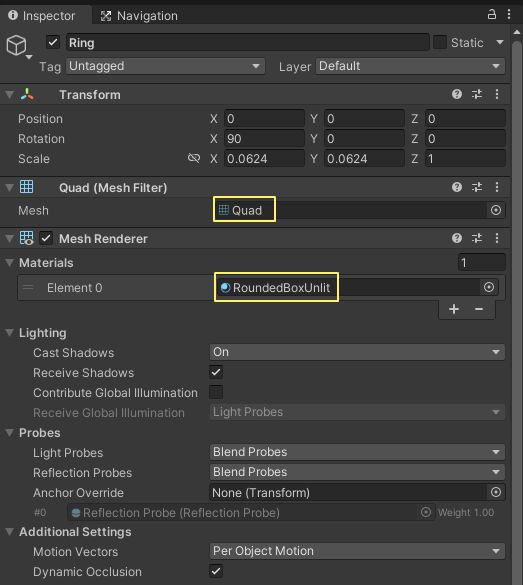This screenshot has height=585, width=523.
Task: Click the Ring object name field
Action: point(248,42)
